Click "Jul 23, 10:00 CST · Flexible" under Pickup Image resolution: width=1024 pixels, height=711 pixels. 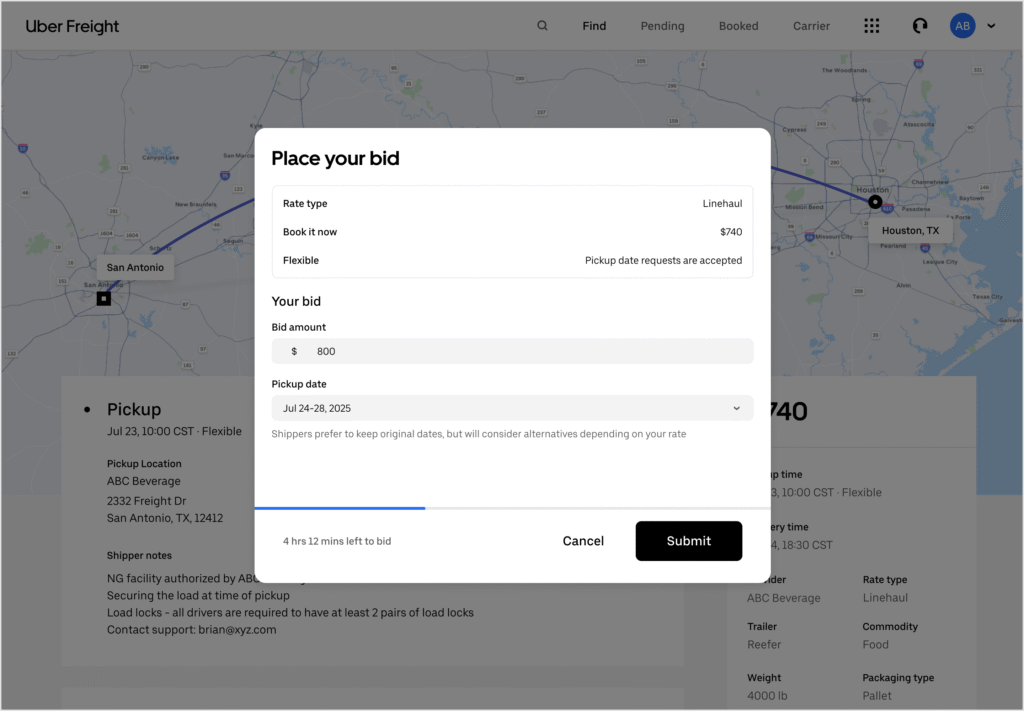click(x=174, y=432)
